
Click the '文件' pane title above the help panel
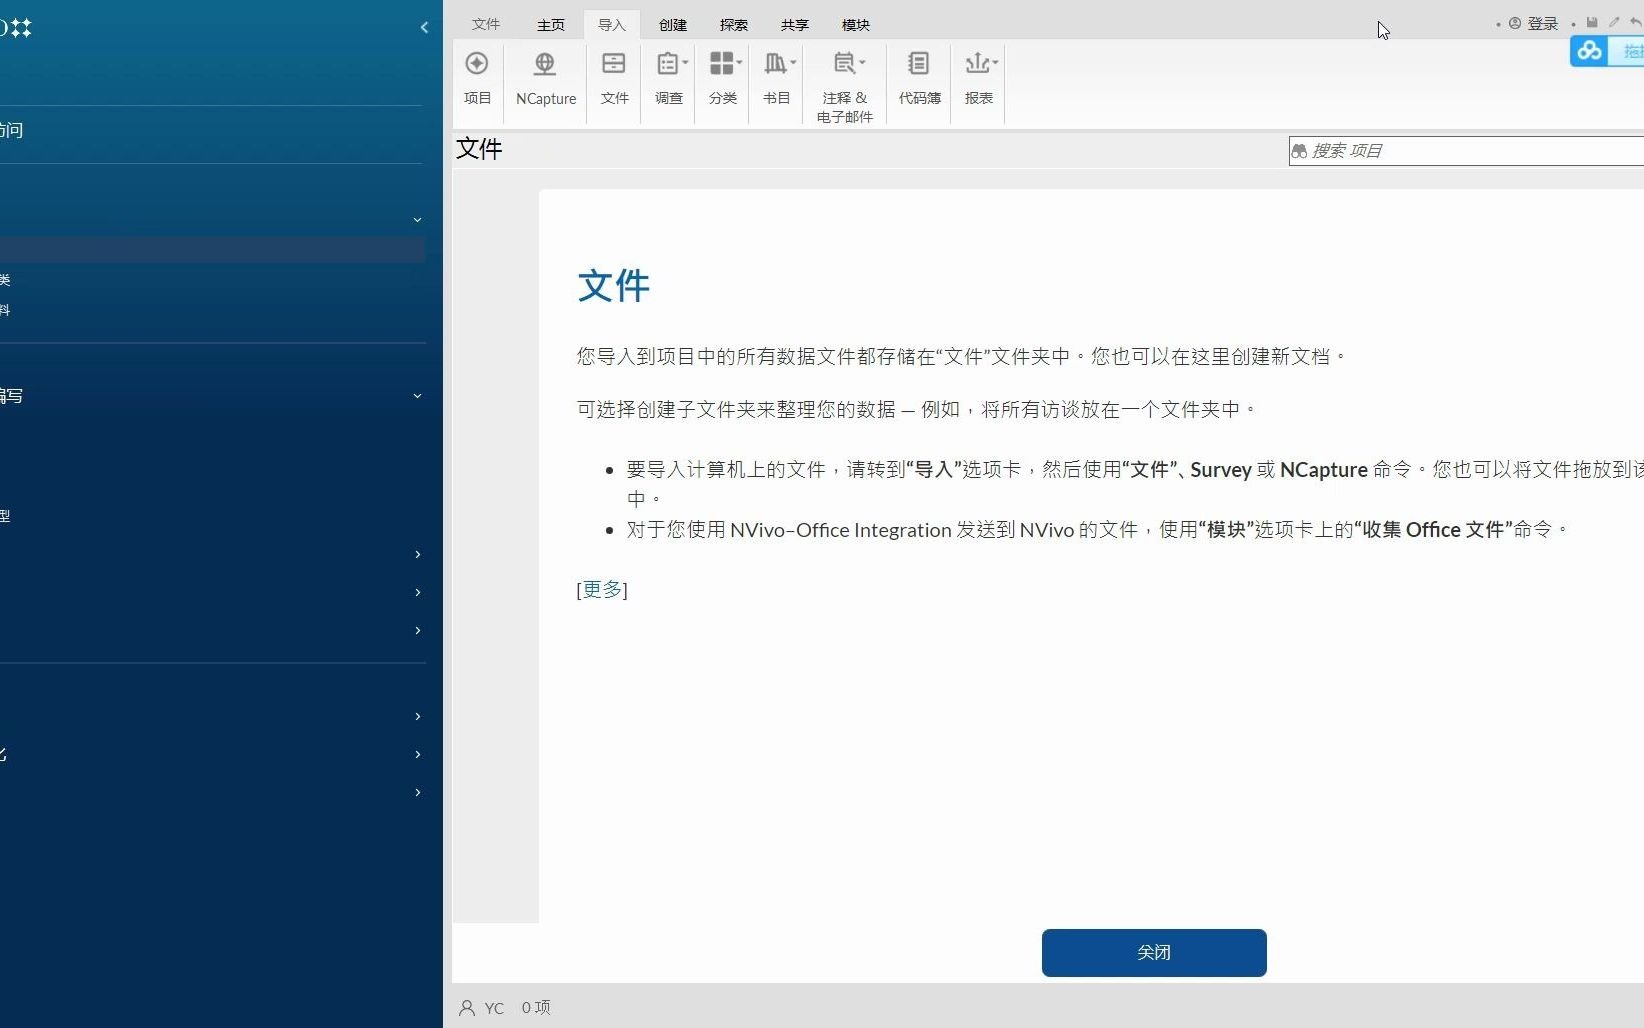tap(479, 149)
